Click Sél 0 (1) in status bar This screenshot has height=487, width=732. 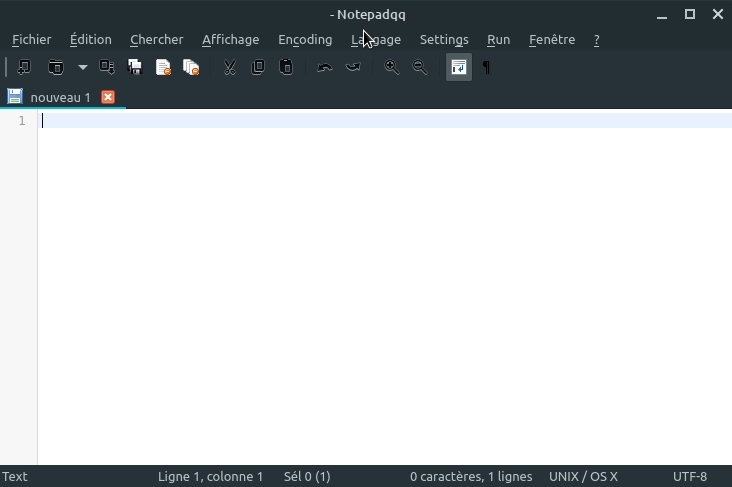pyautogui.click(x=307, y=477)
